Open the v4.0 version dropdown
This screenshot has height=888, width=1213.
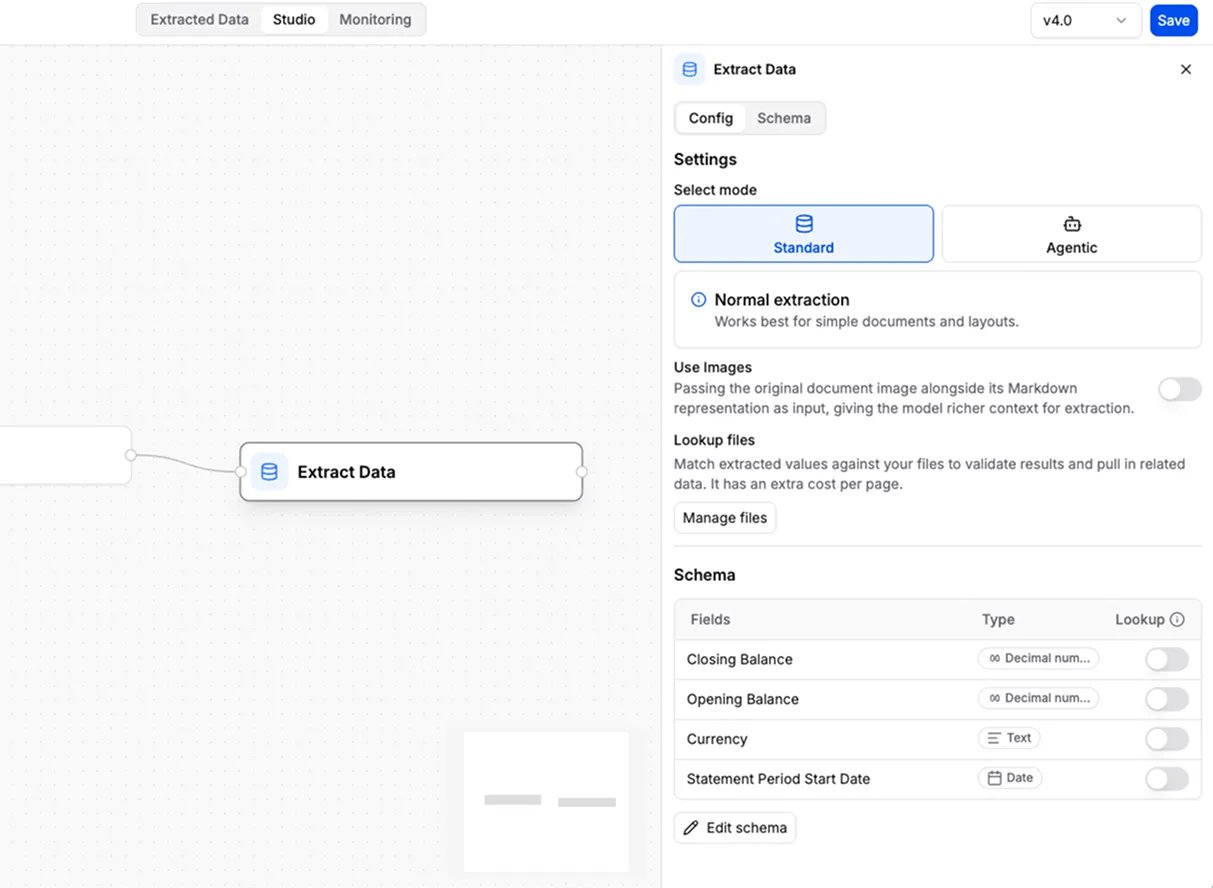[x=1085, y=20]
